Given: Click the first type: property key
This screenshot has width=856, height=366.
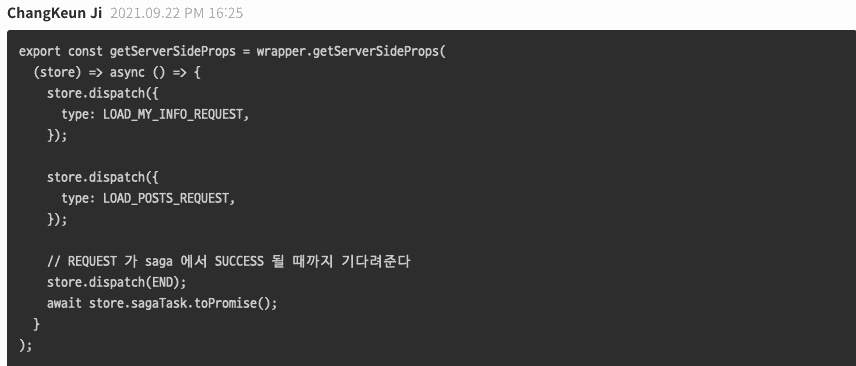Looking at the screenshot, I should click(79, 115).
